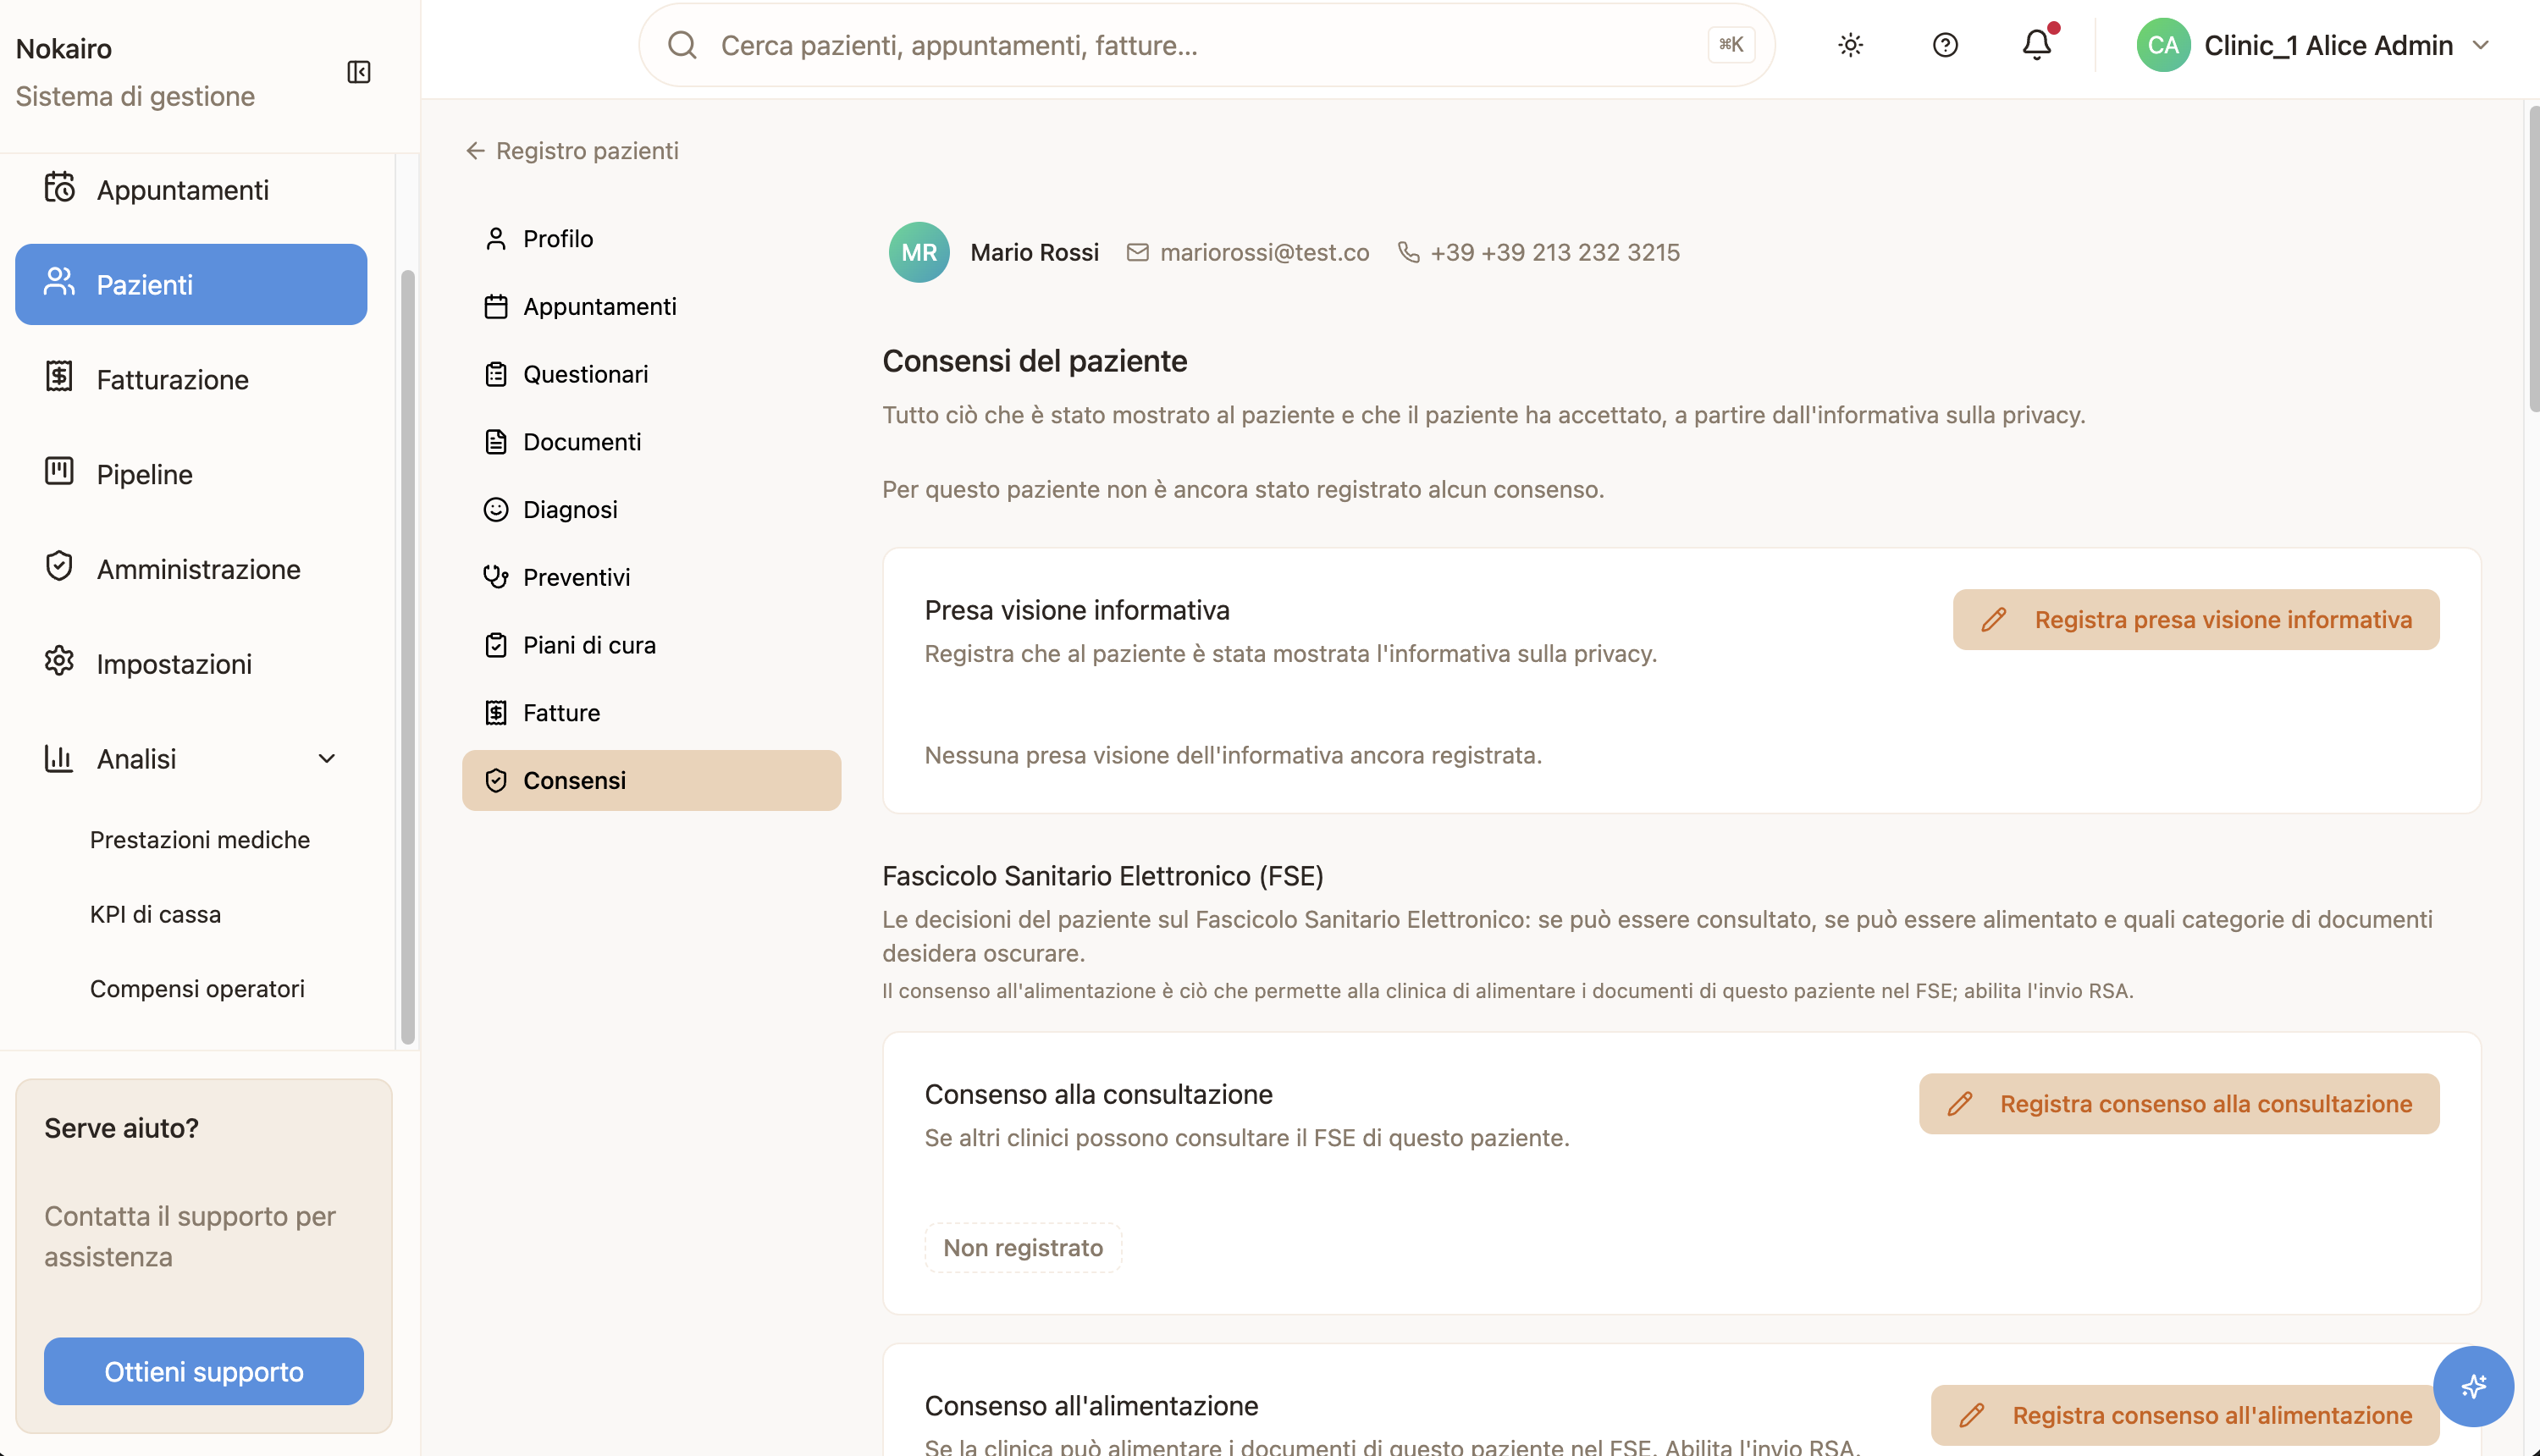Screen dimensions: 2540x1456
Task: Click the Consensi del paziente heading
Action: tap(1034, 361)
